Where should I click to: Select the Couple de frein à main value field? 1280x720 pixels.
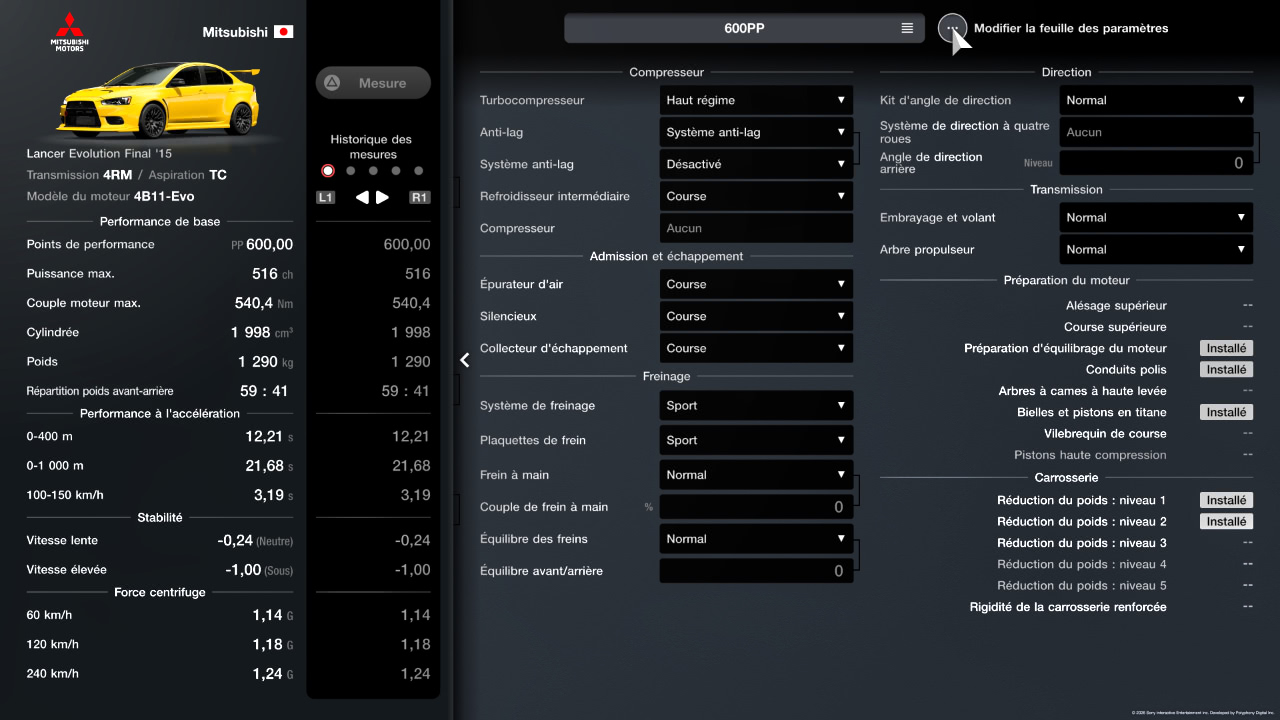coord(756,507)
